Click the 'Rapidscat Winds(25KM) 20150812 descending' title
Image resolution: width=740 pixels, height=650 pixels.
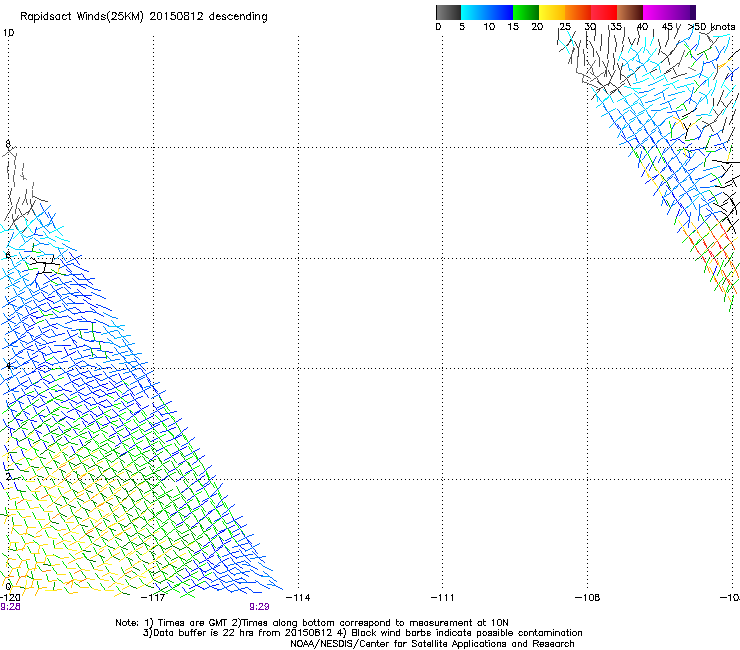point(143,17)
